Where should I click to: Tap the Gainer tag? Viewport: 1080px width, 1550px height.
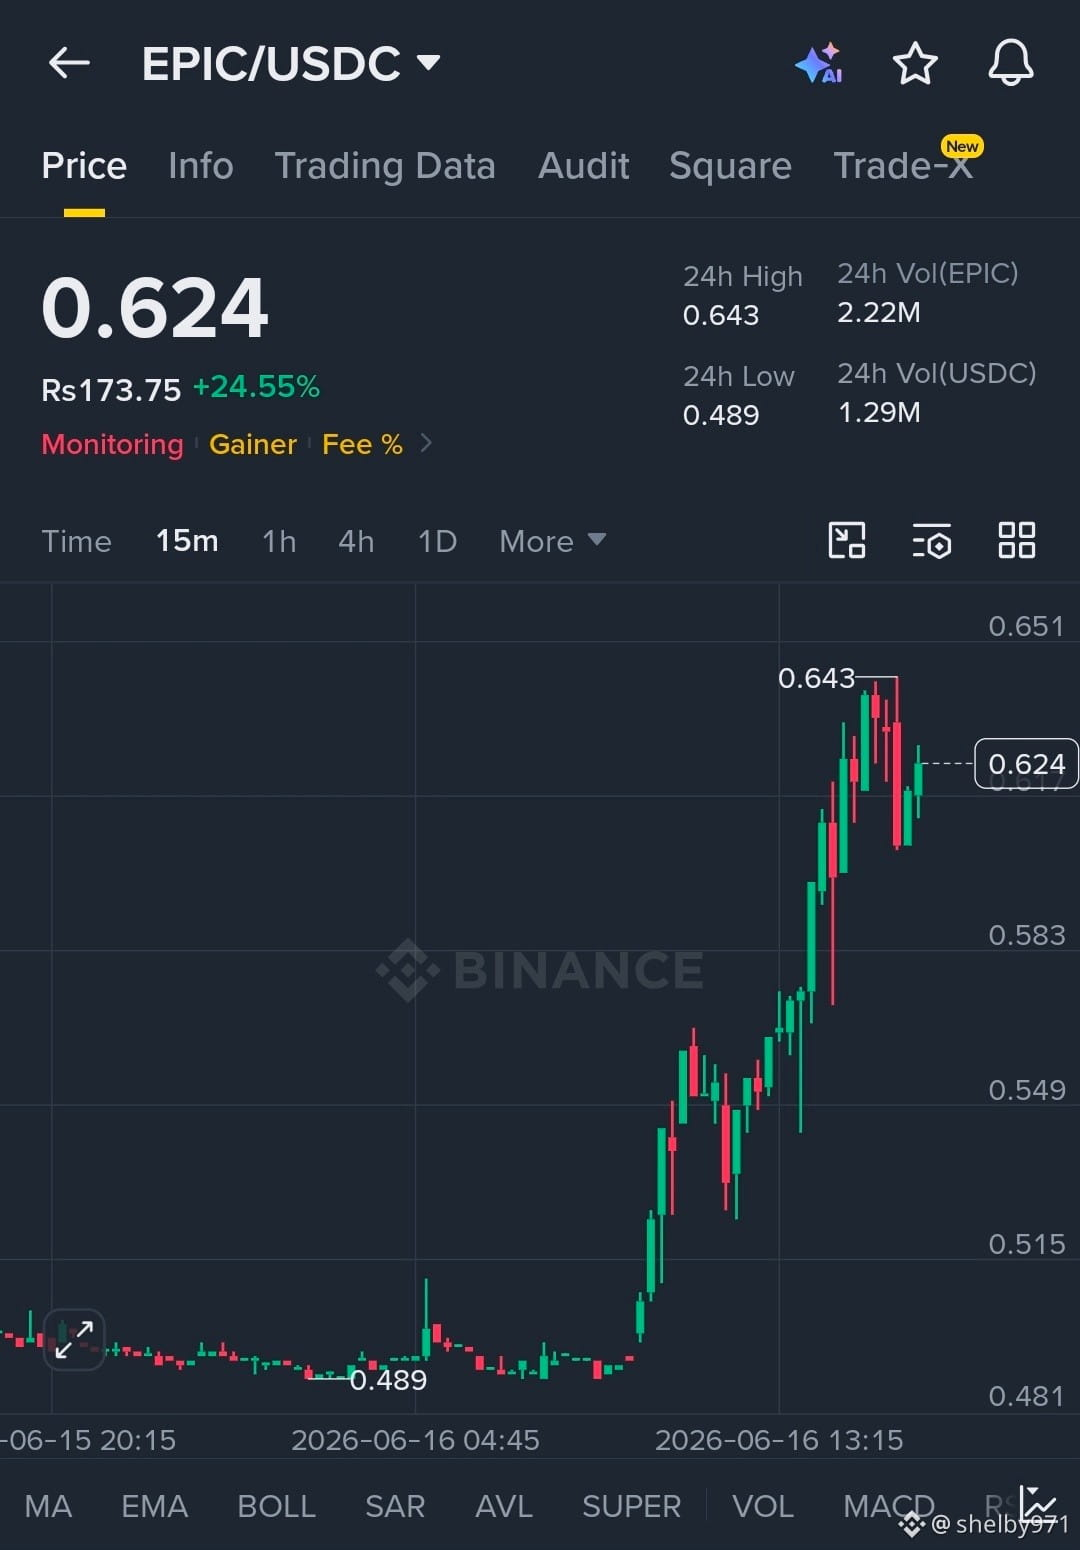coord(253,444)
